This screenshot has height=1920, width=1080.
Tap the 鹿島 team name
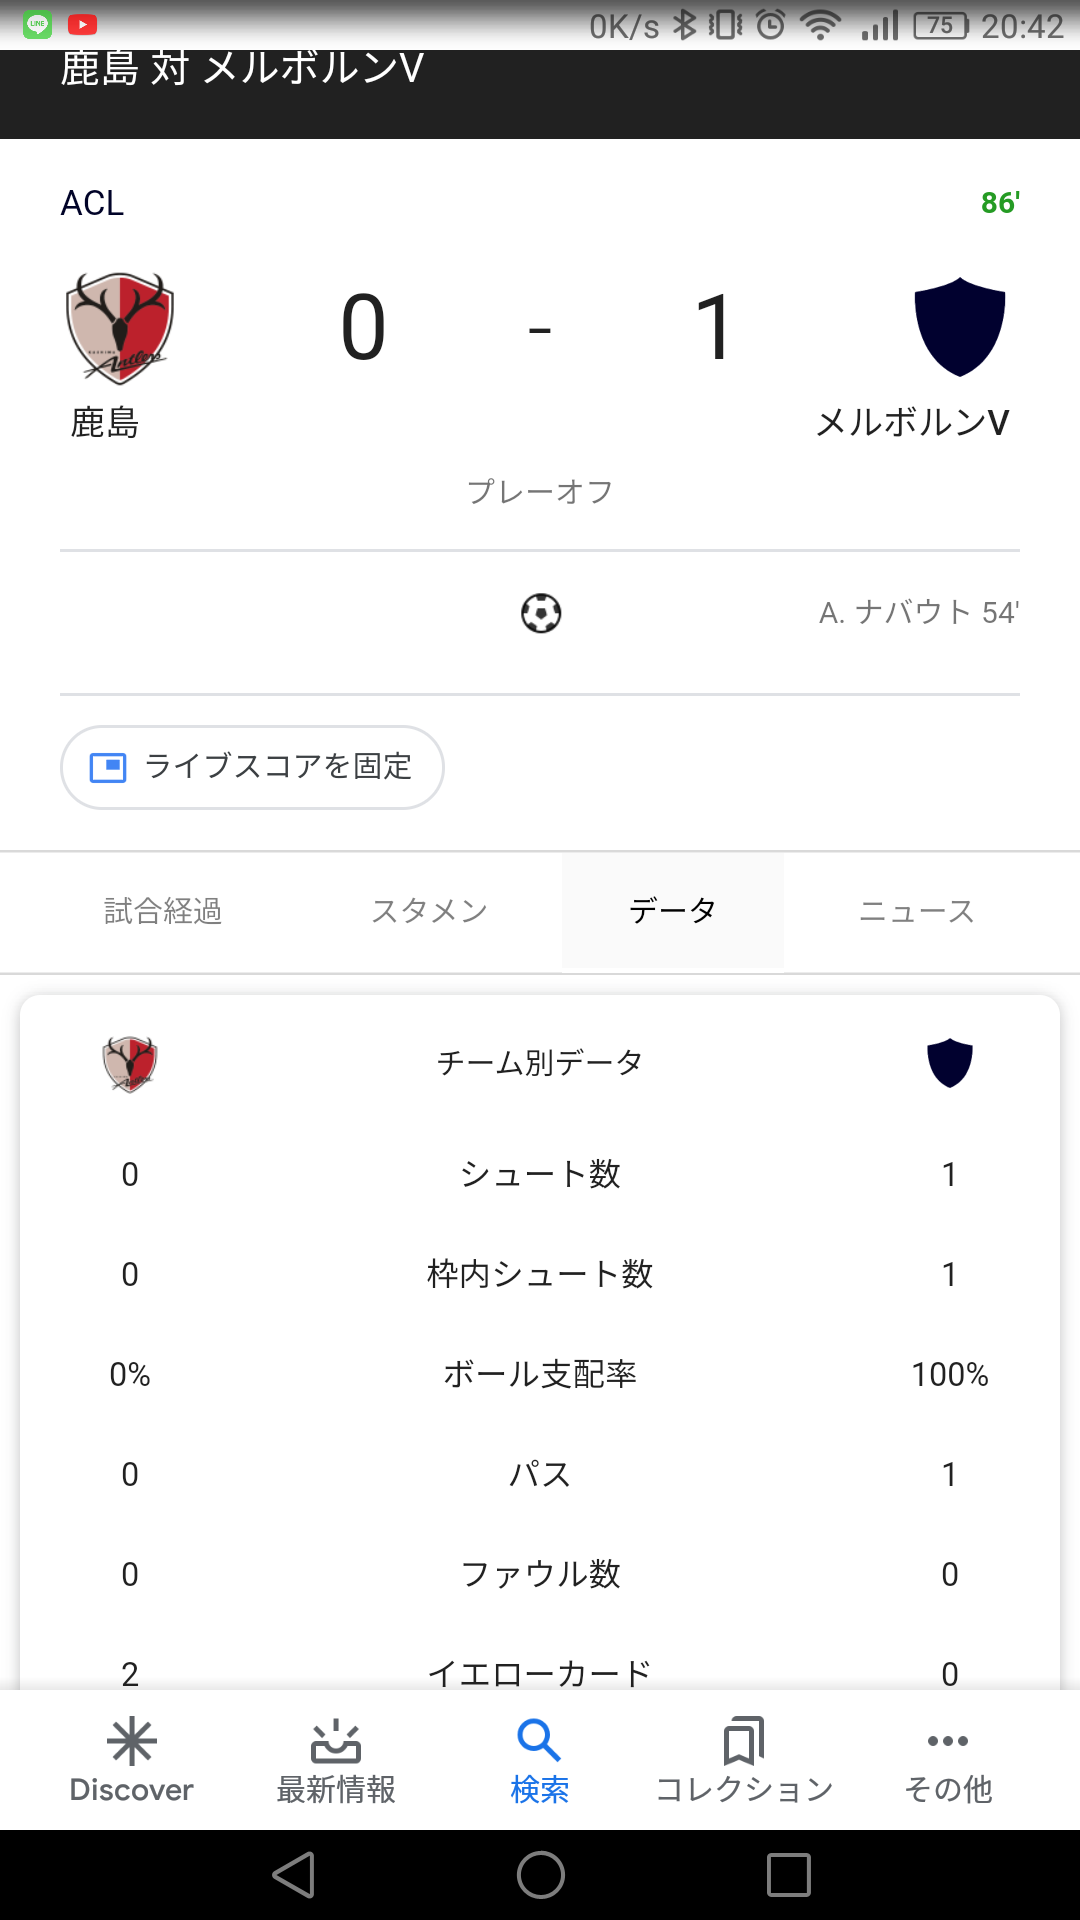point(105,423)
